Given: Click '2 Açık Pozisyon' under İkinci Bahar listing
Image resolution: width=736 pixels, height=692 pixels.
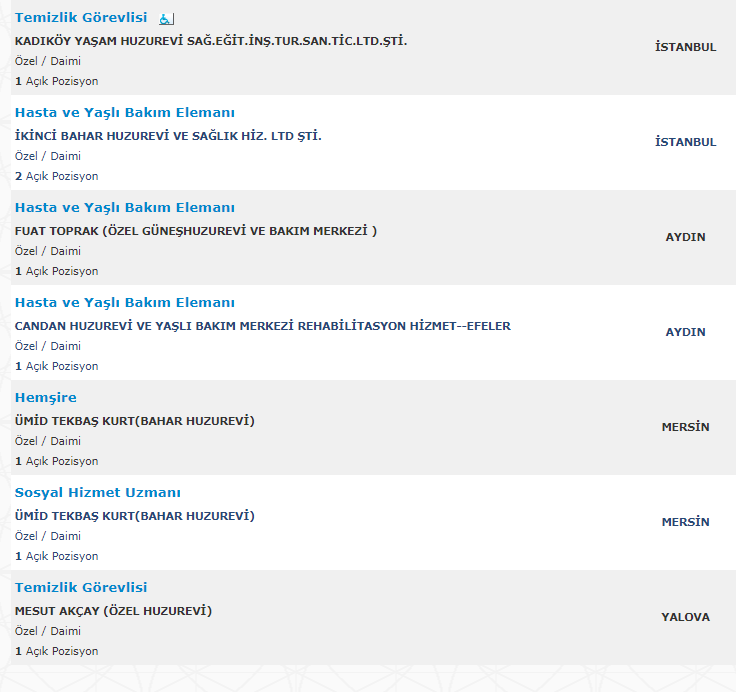Looking at the screenshot, I should pyautogui.click(x=56, y=176).
